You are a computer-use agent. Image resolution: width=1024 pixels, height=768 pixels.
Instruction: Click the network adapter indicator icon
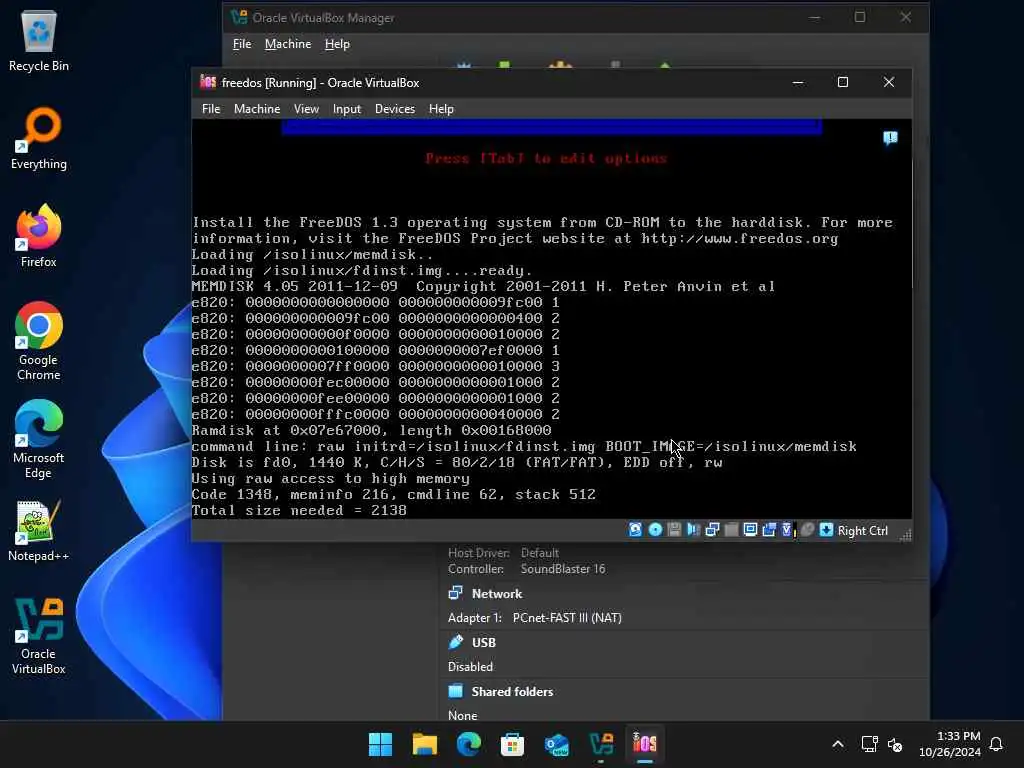[x=712, y=530]
